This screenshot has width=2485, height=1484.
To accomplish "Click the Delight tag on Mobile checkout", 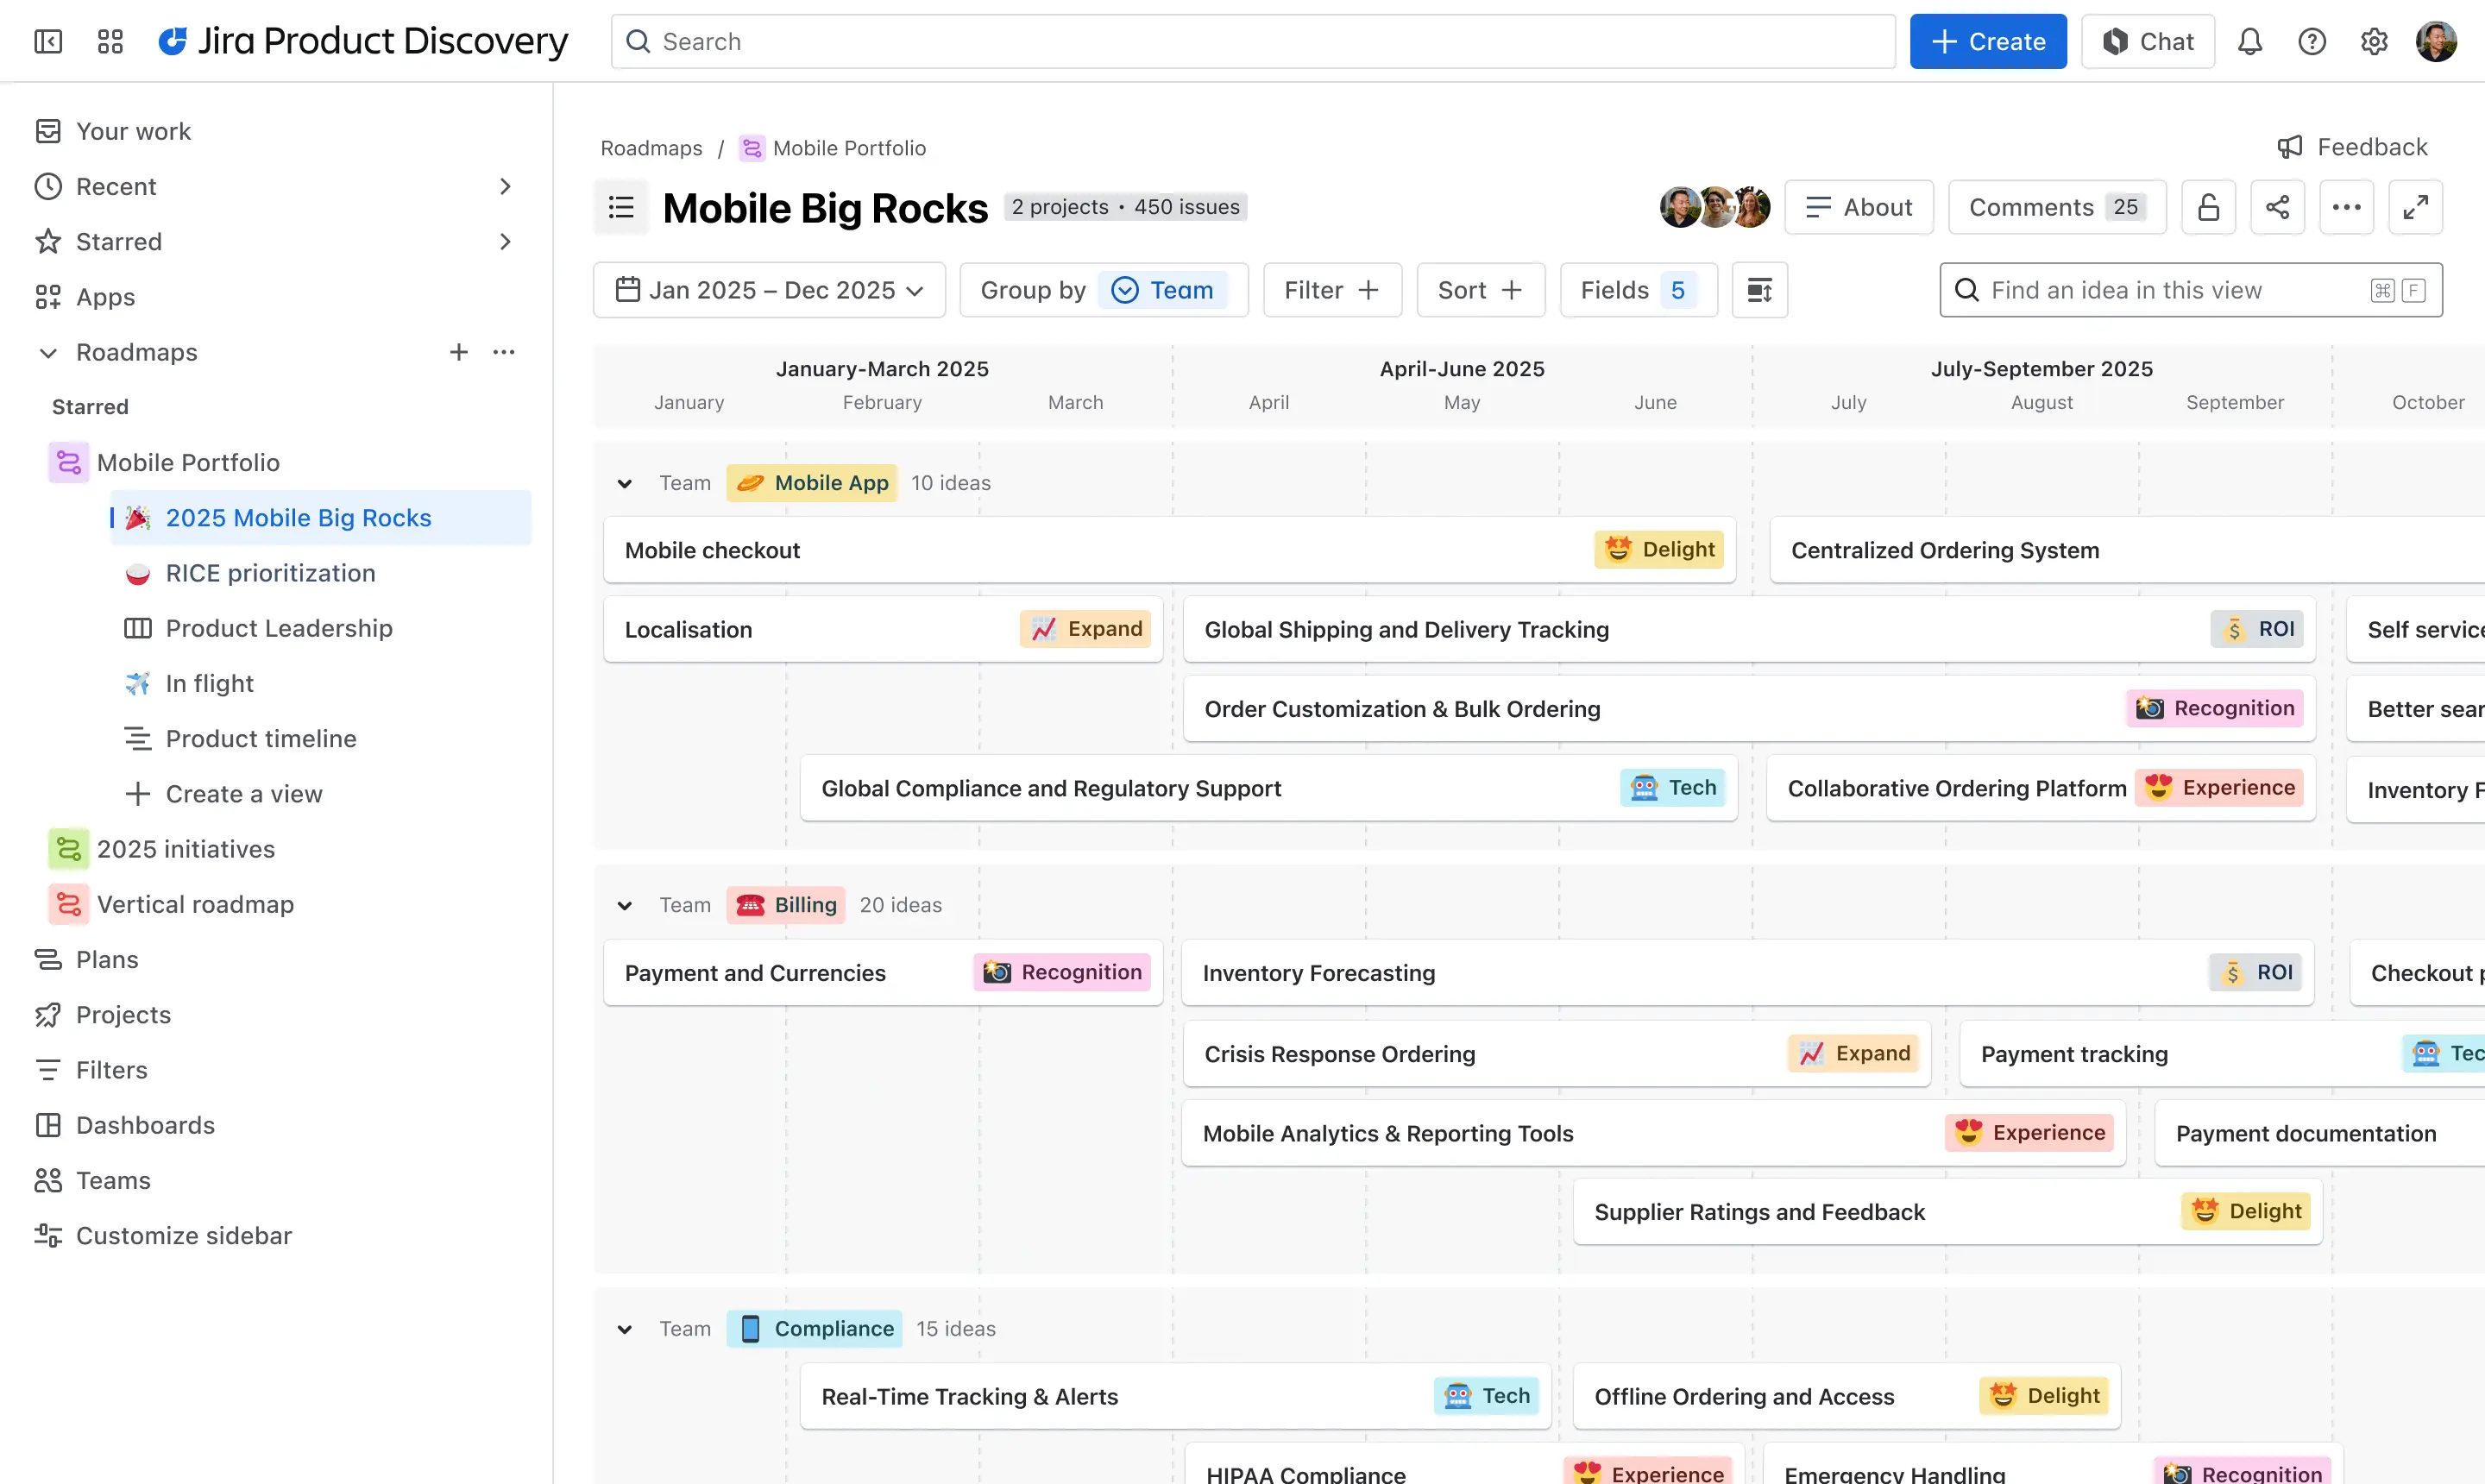I will click(x=1658, y=549).
